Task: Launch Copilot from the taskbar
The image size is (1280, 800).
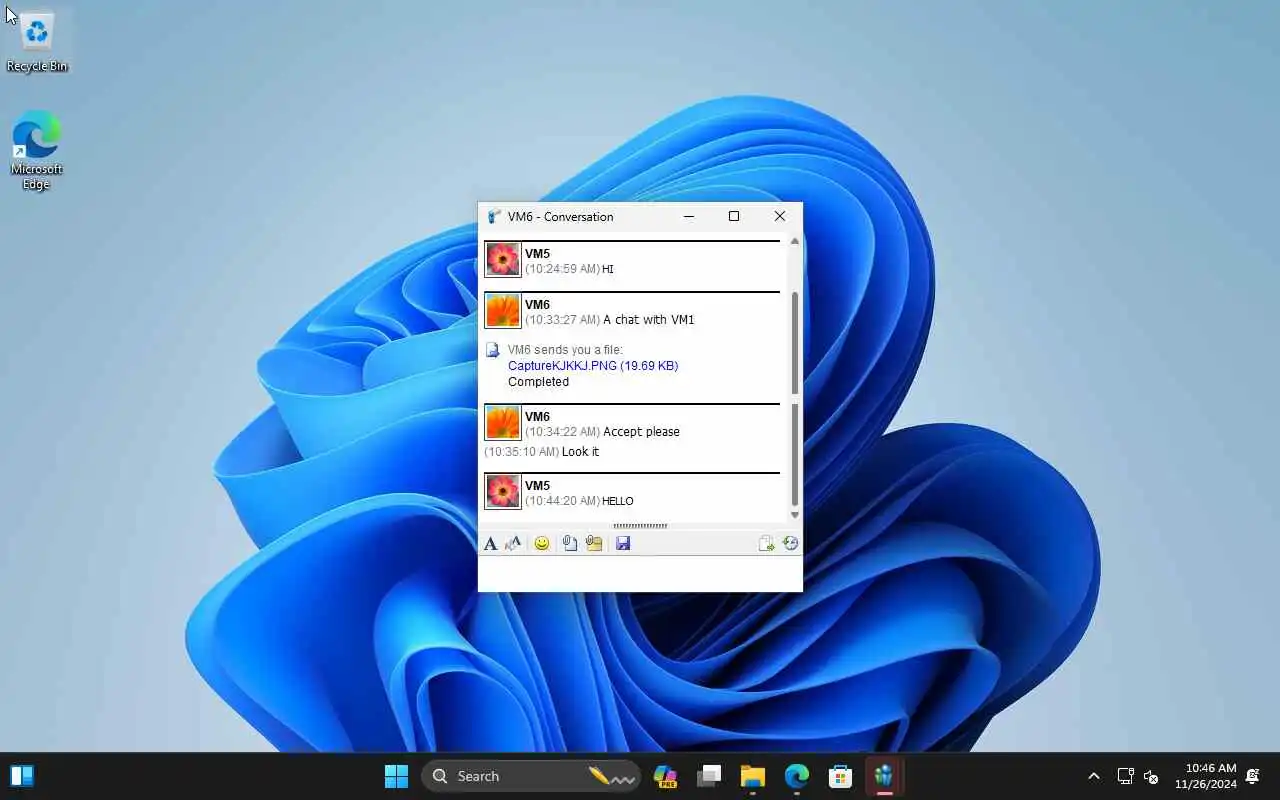Action: [665, 776]
